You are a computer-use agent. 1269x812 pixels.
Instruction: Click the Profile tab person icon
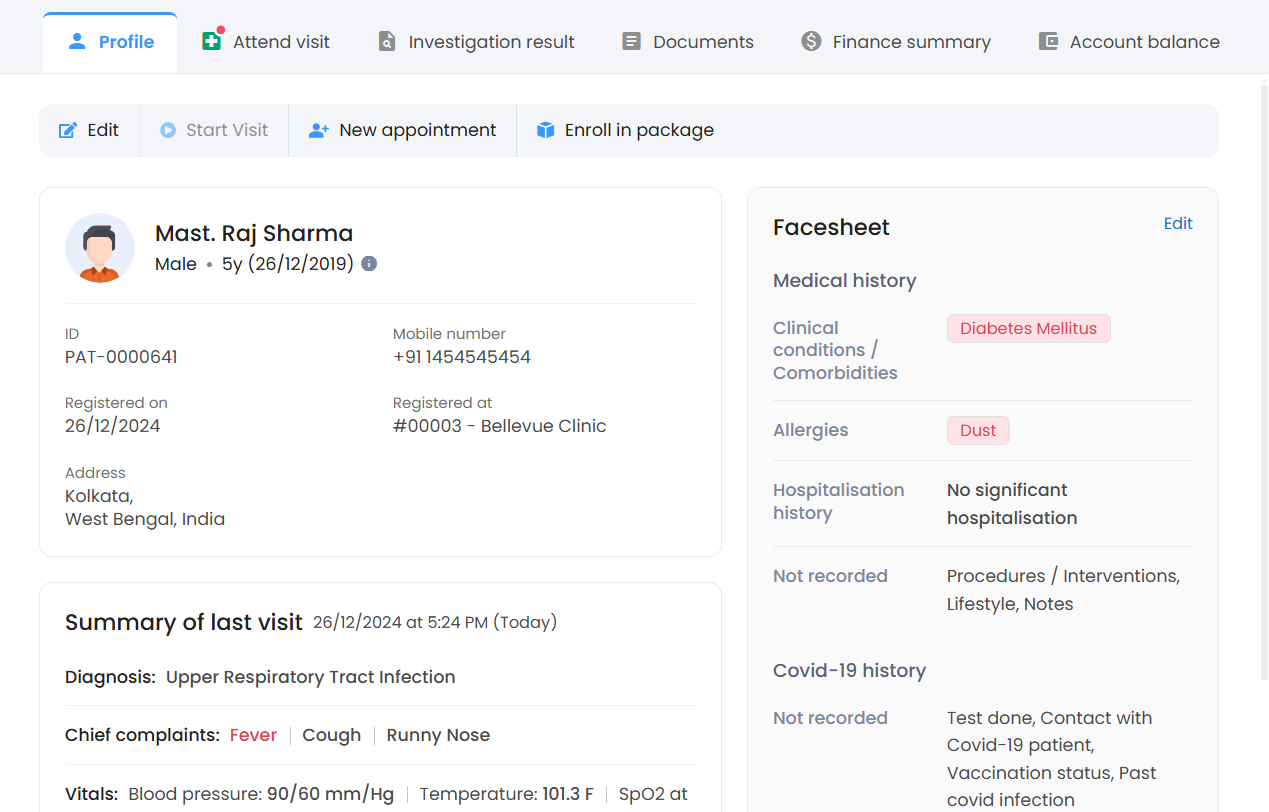coord(77,42)
